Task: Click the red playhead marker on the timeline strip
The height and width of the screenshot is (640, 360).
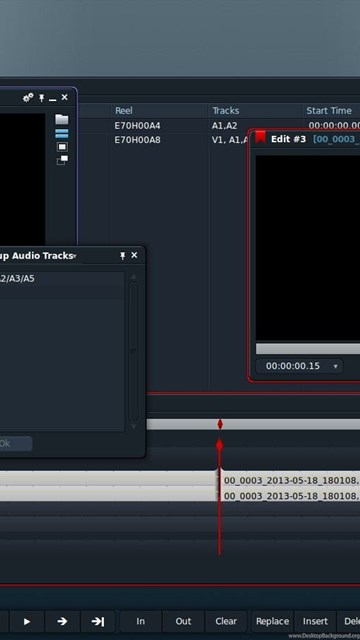Action: click(x=220, y=424)
